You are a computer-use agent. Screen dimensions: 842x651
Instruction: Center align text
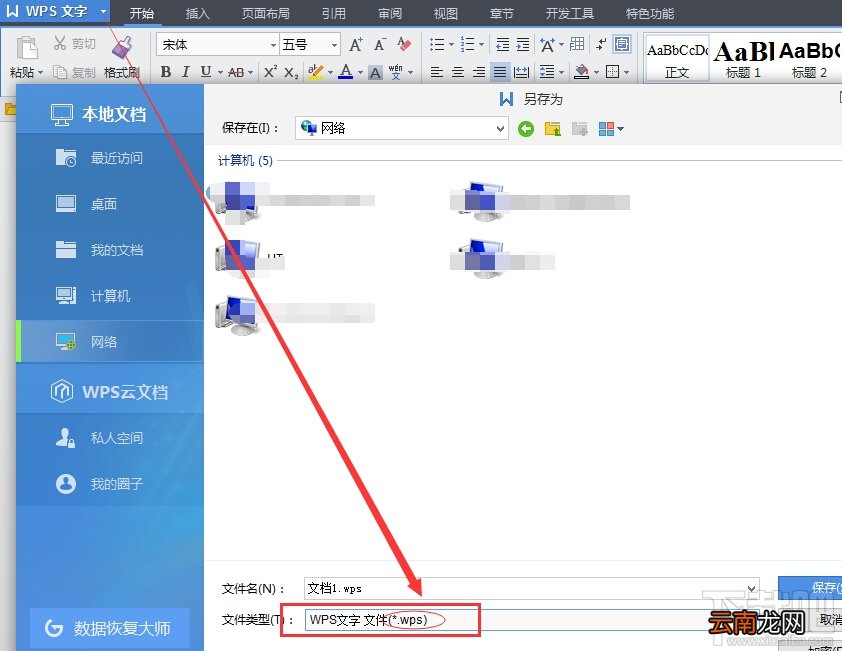458,72
